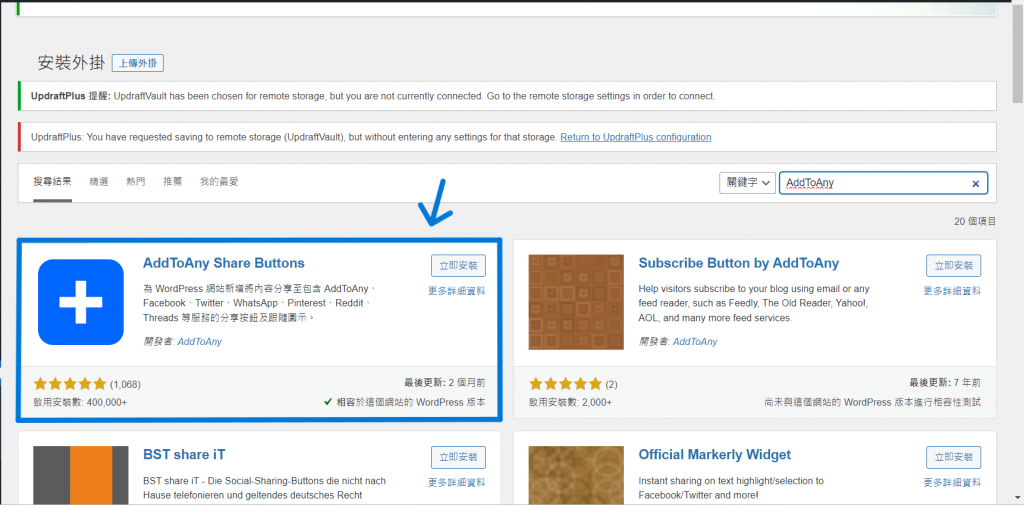The width and height of the screenshot is (1024, 505).
Task: Open the BST share iT title link
Action: (x=184, y=455)
